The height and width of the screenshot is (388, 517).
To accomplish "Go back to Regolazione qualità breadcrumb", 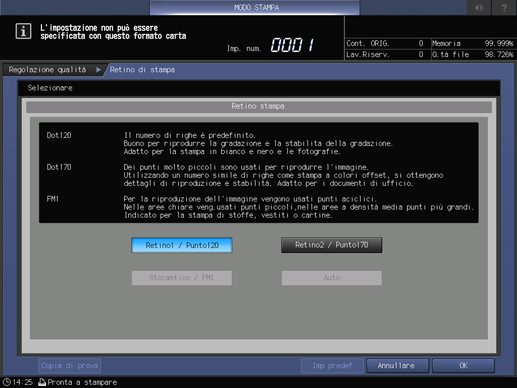I will 47,70.
